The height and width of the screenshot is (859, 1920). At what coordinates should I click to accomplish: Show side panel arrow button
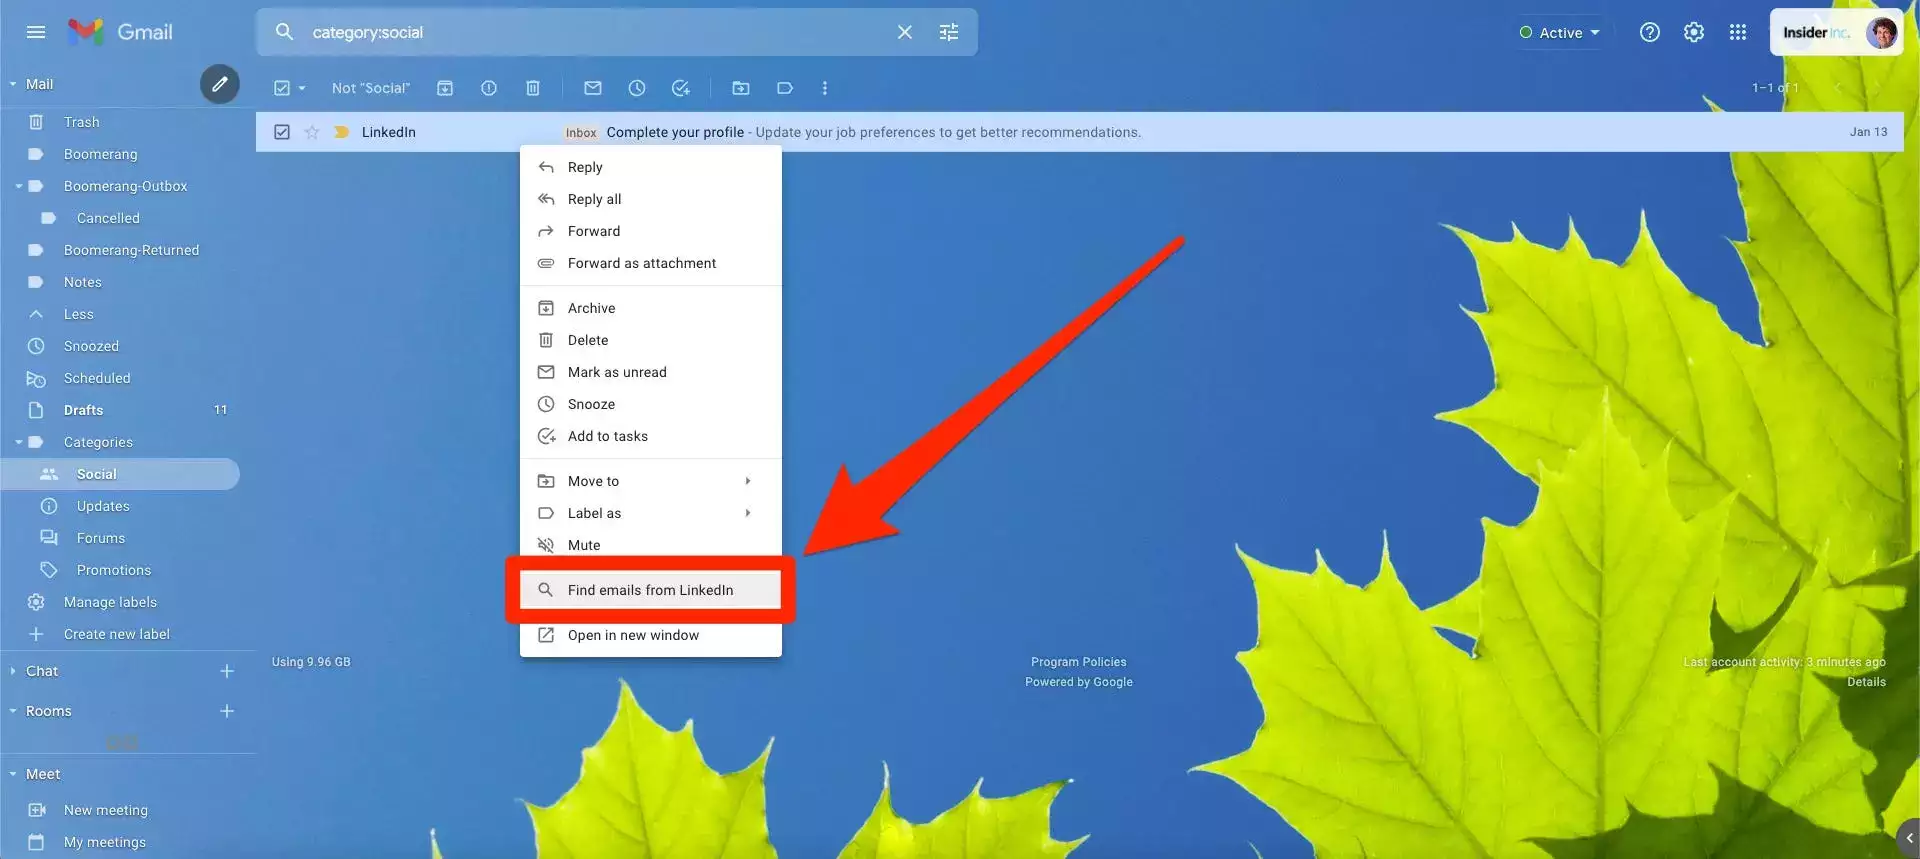pyautogui.click(x=1909, y=839)
